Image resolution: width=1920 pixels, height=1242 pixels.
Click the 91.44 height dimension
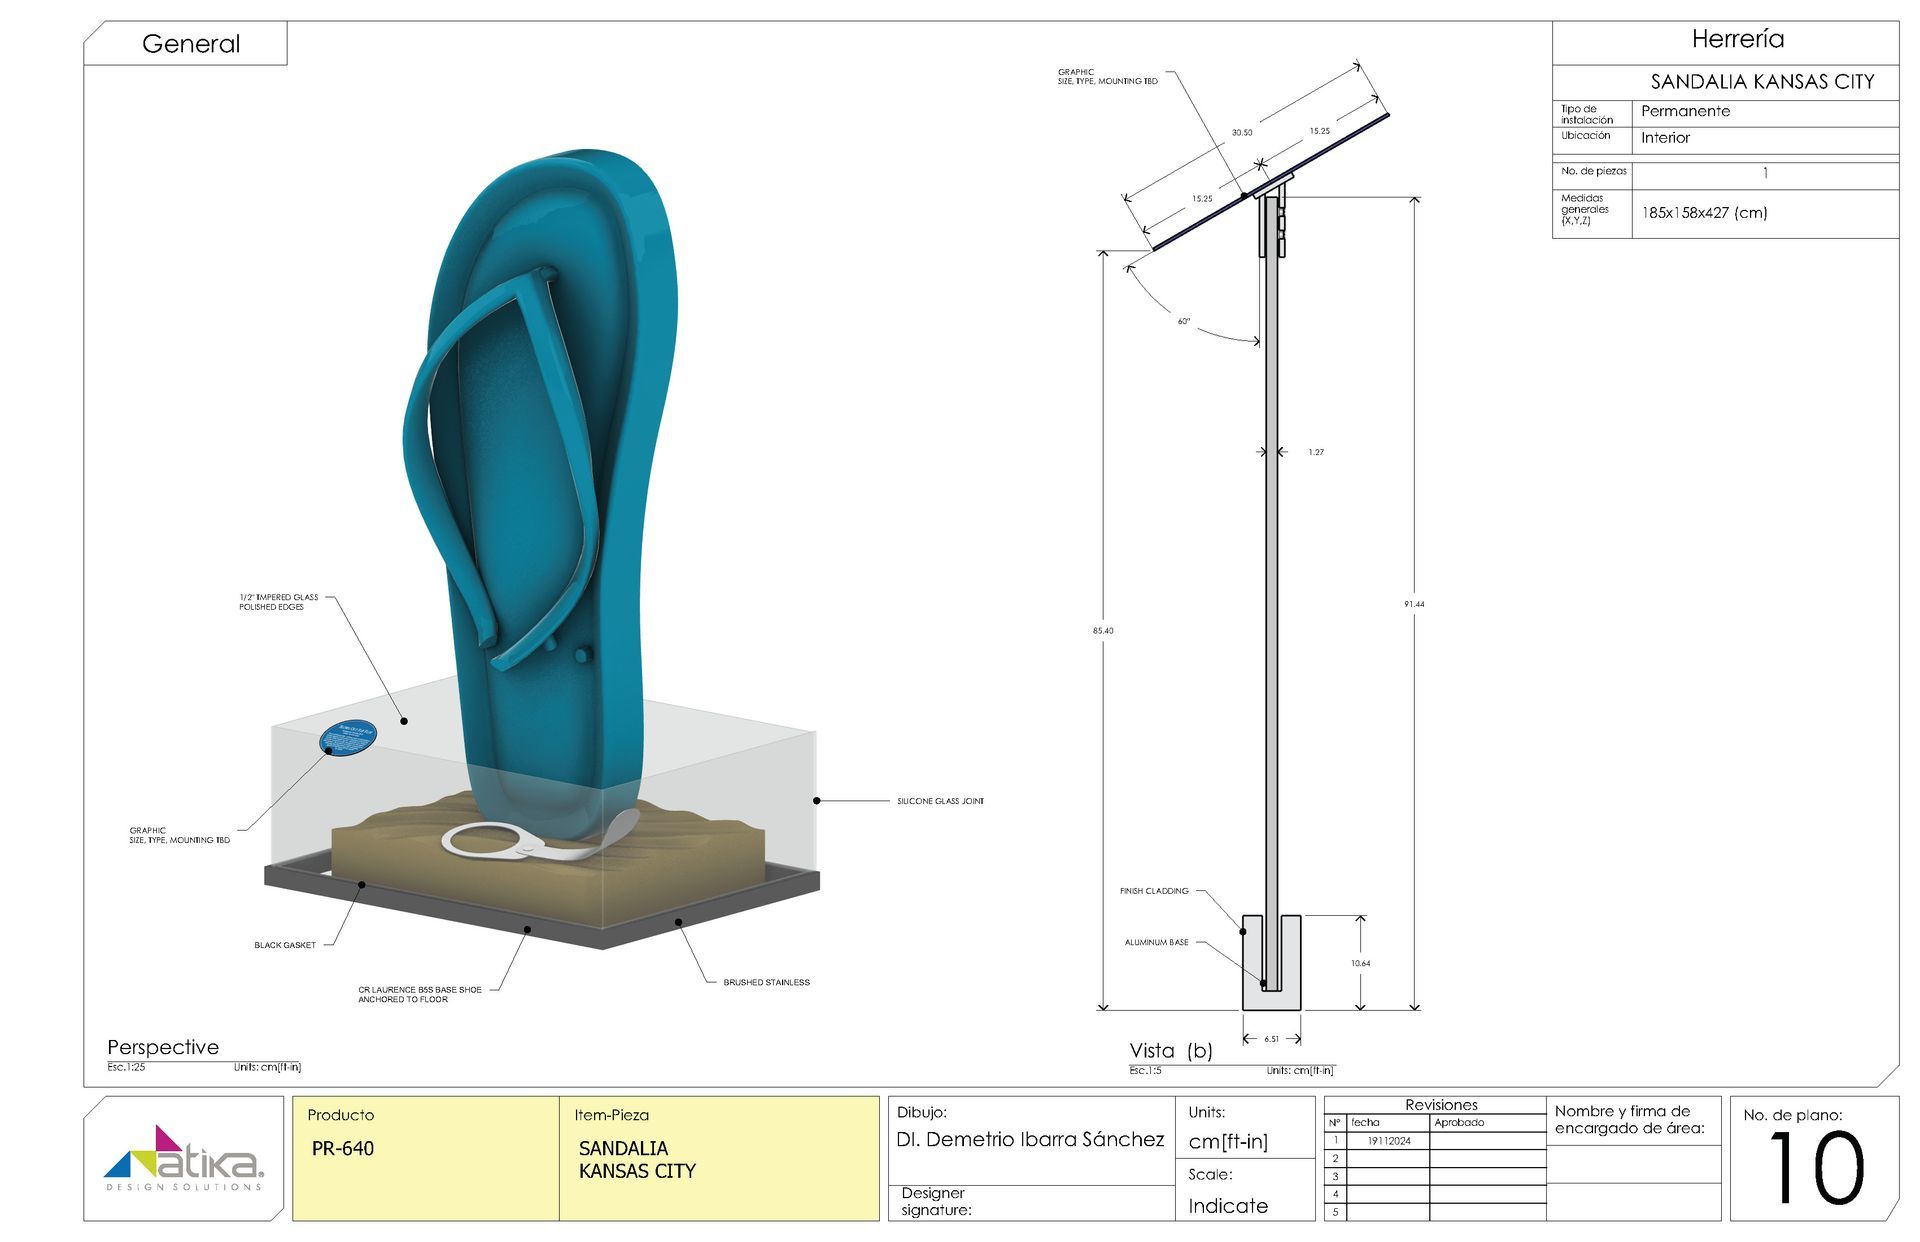coord(1414,604)
